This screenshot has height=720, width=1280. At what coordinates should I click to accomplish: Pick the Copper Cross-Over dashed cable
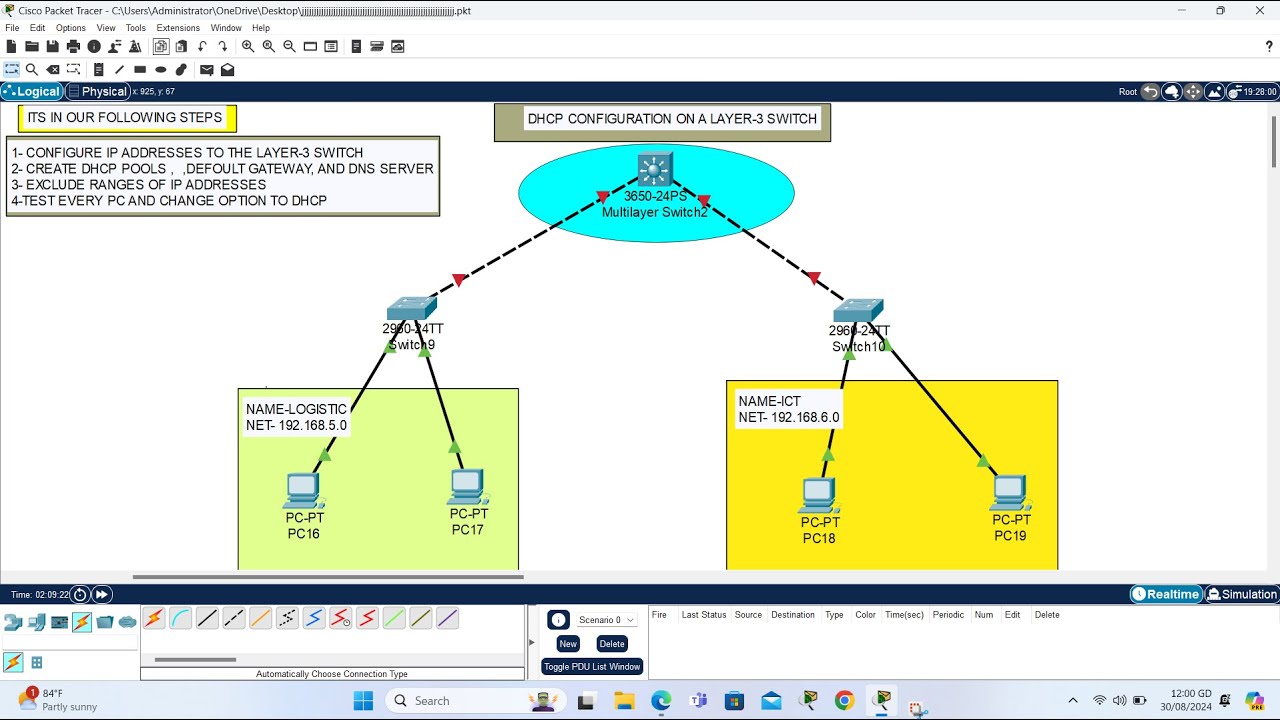pyautogui.click(x=234, y=619)
